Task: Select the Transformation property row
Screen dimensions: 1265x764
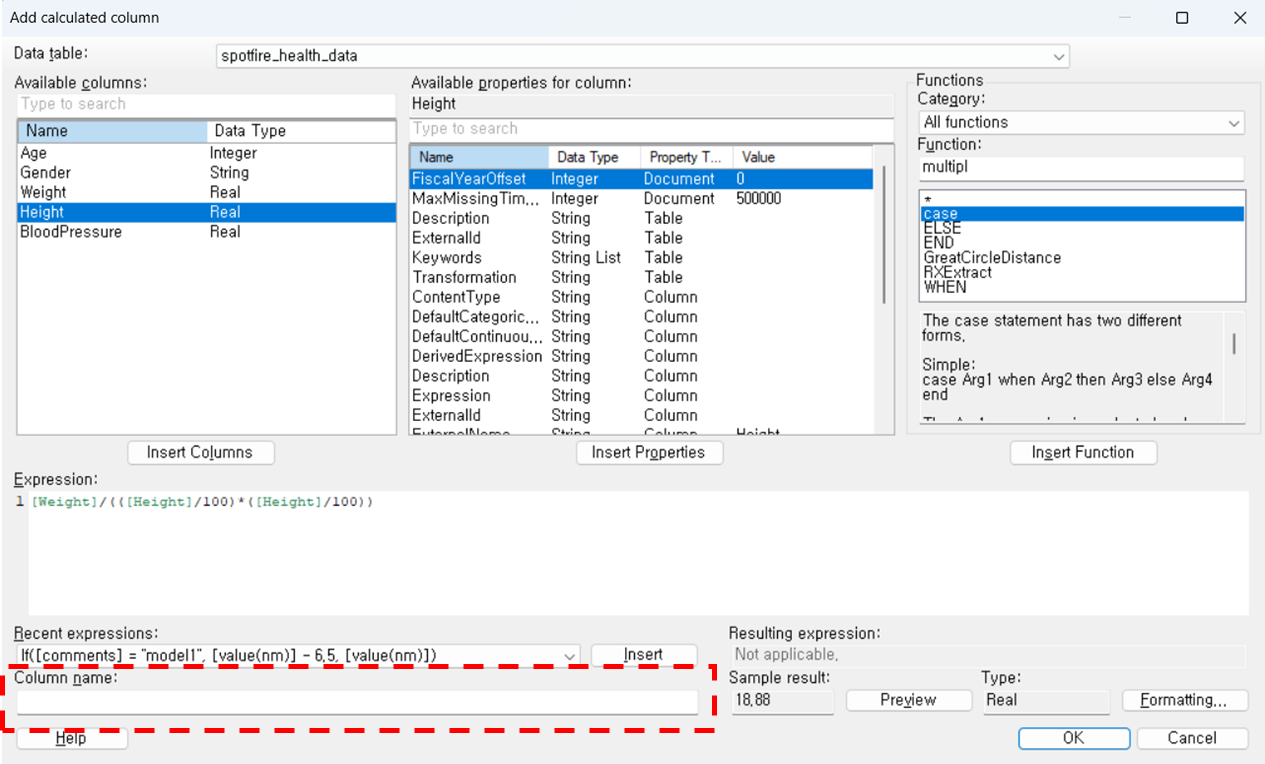Action: tap(641, 278)
